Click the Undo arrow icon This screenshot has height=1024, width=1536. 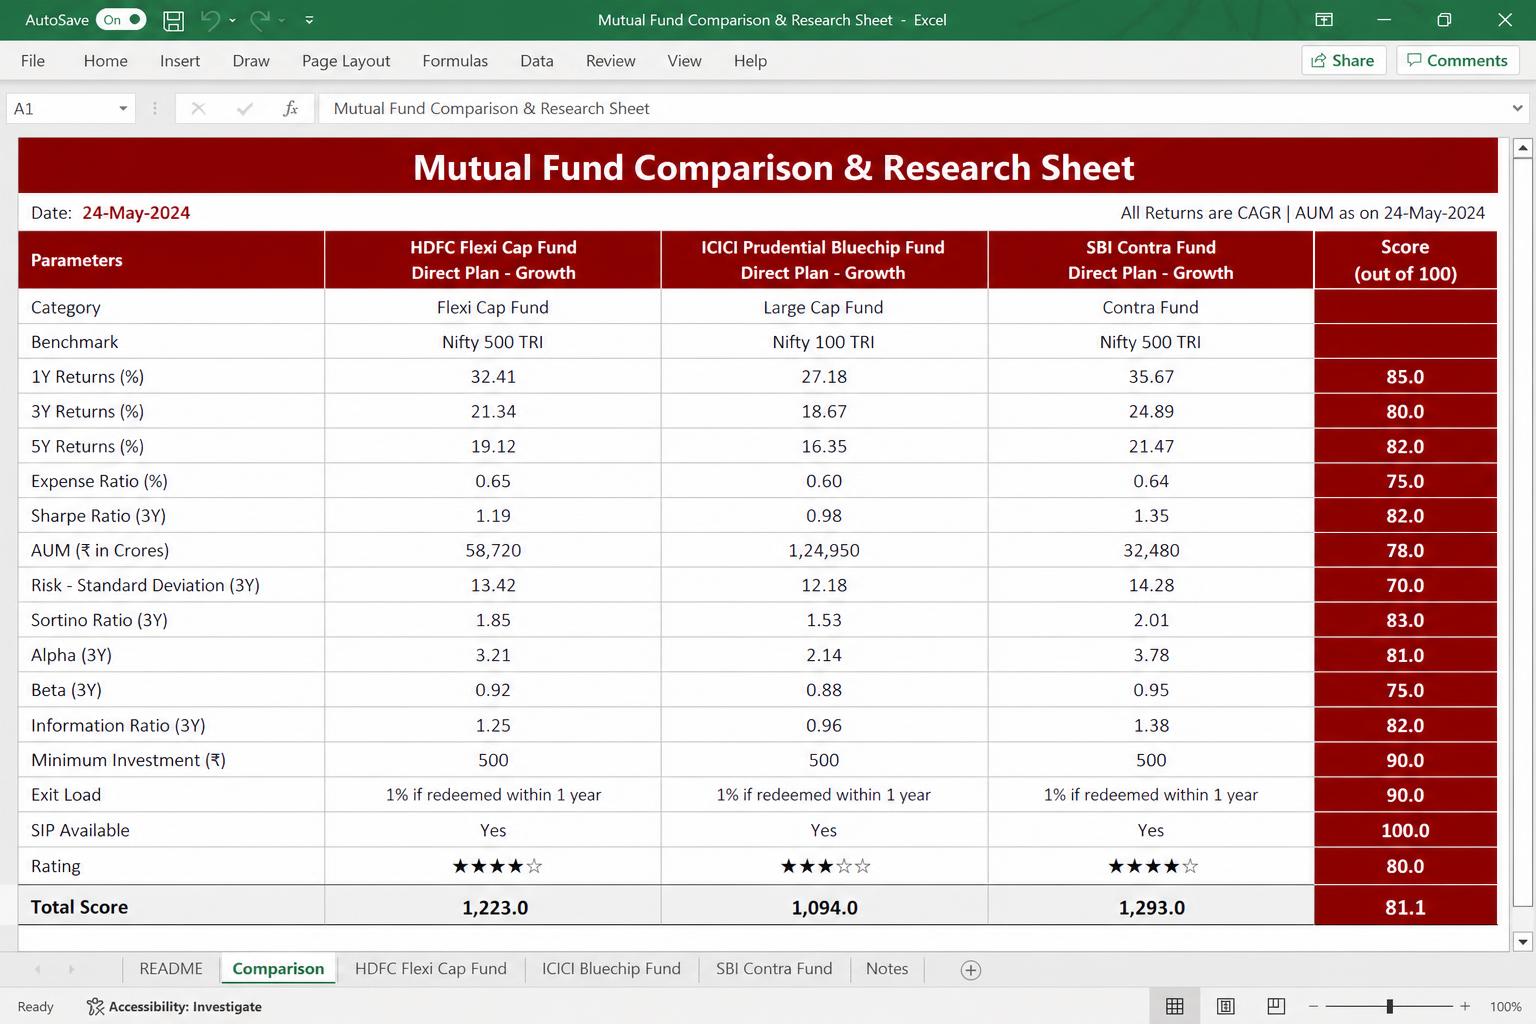[x=210, y=19]
